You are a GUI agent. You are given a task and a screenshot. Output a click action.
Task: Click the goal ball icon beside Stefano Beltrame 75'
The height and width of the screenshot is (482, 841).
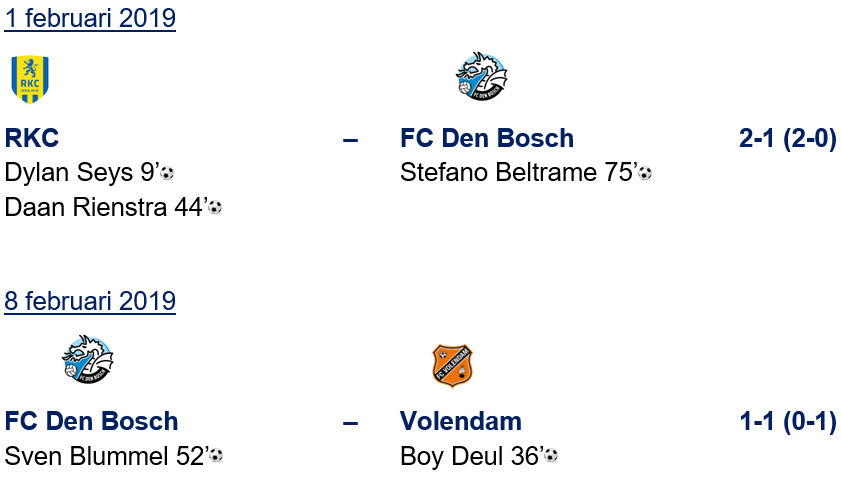click(x=645, y=173)
